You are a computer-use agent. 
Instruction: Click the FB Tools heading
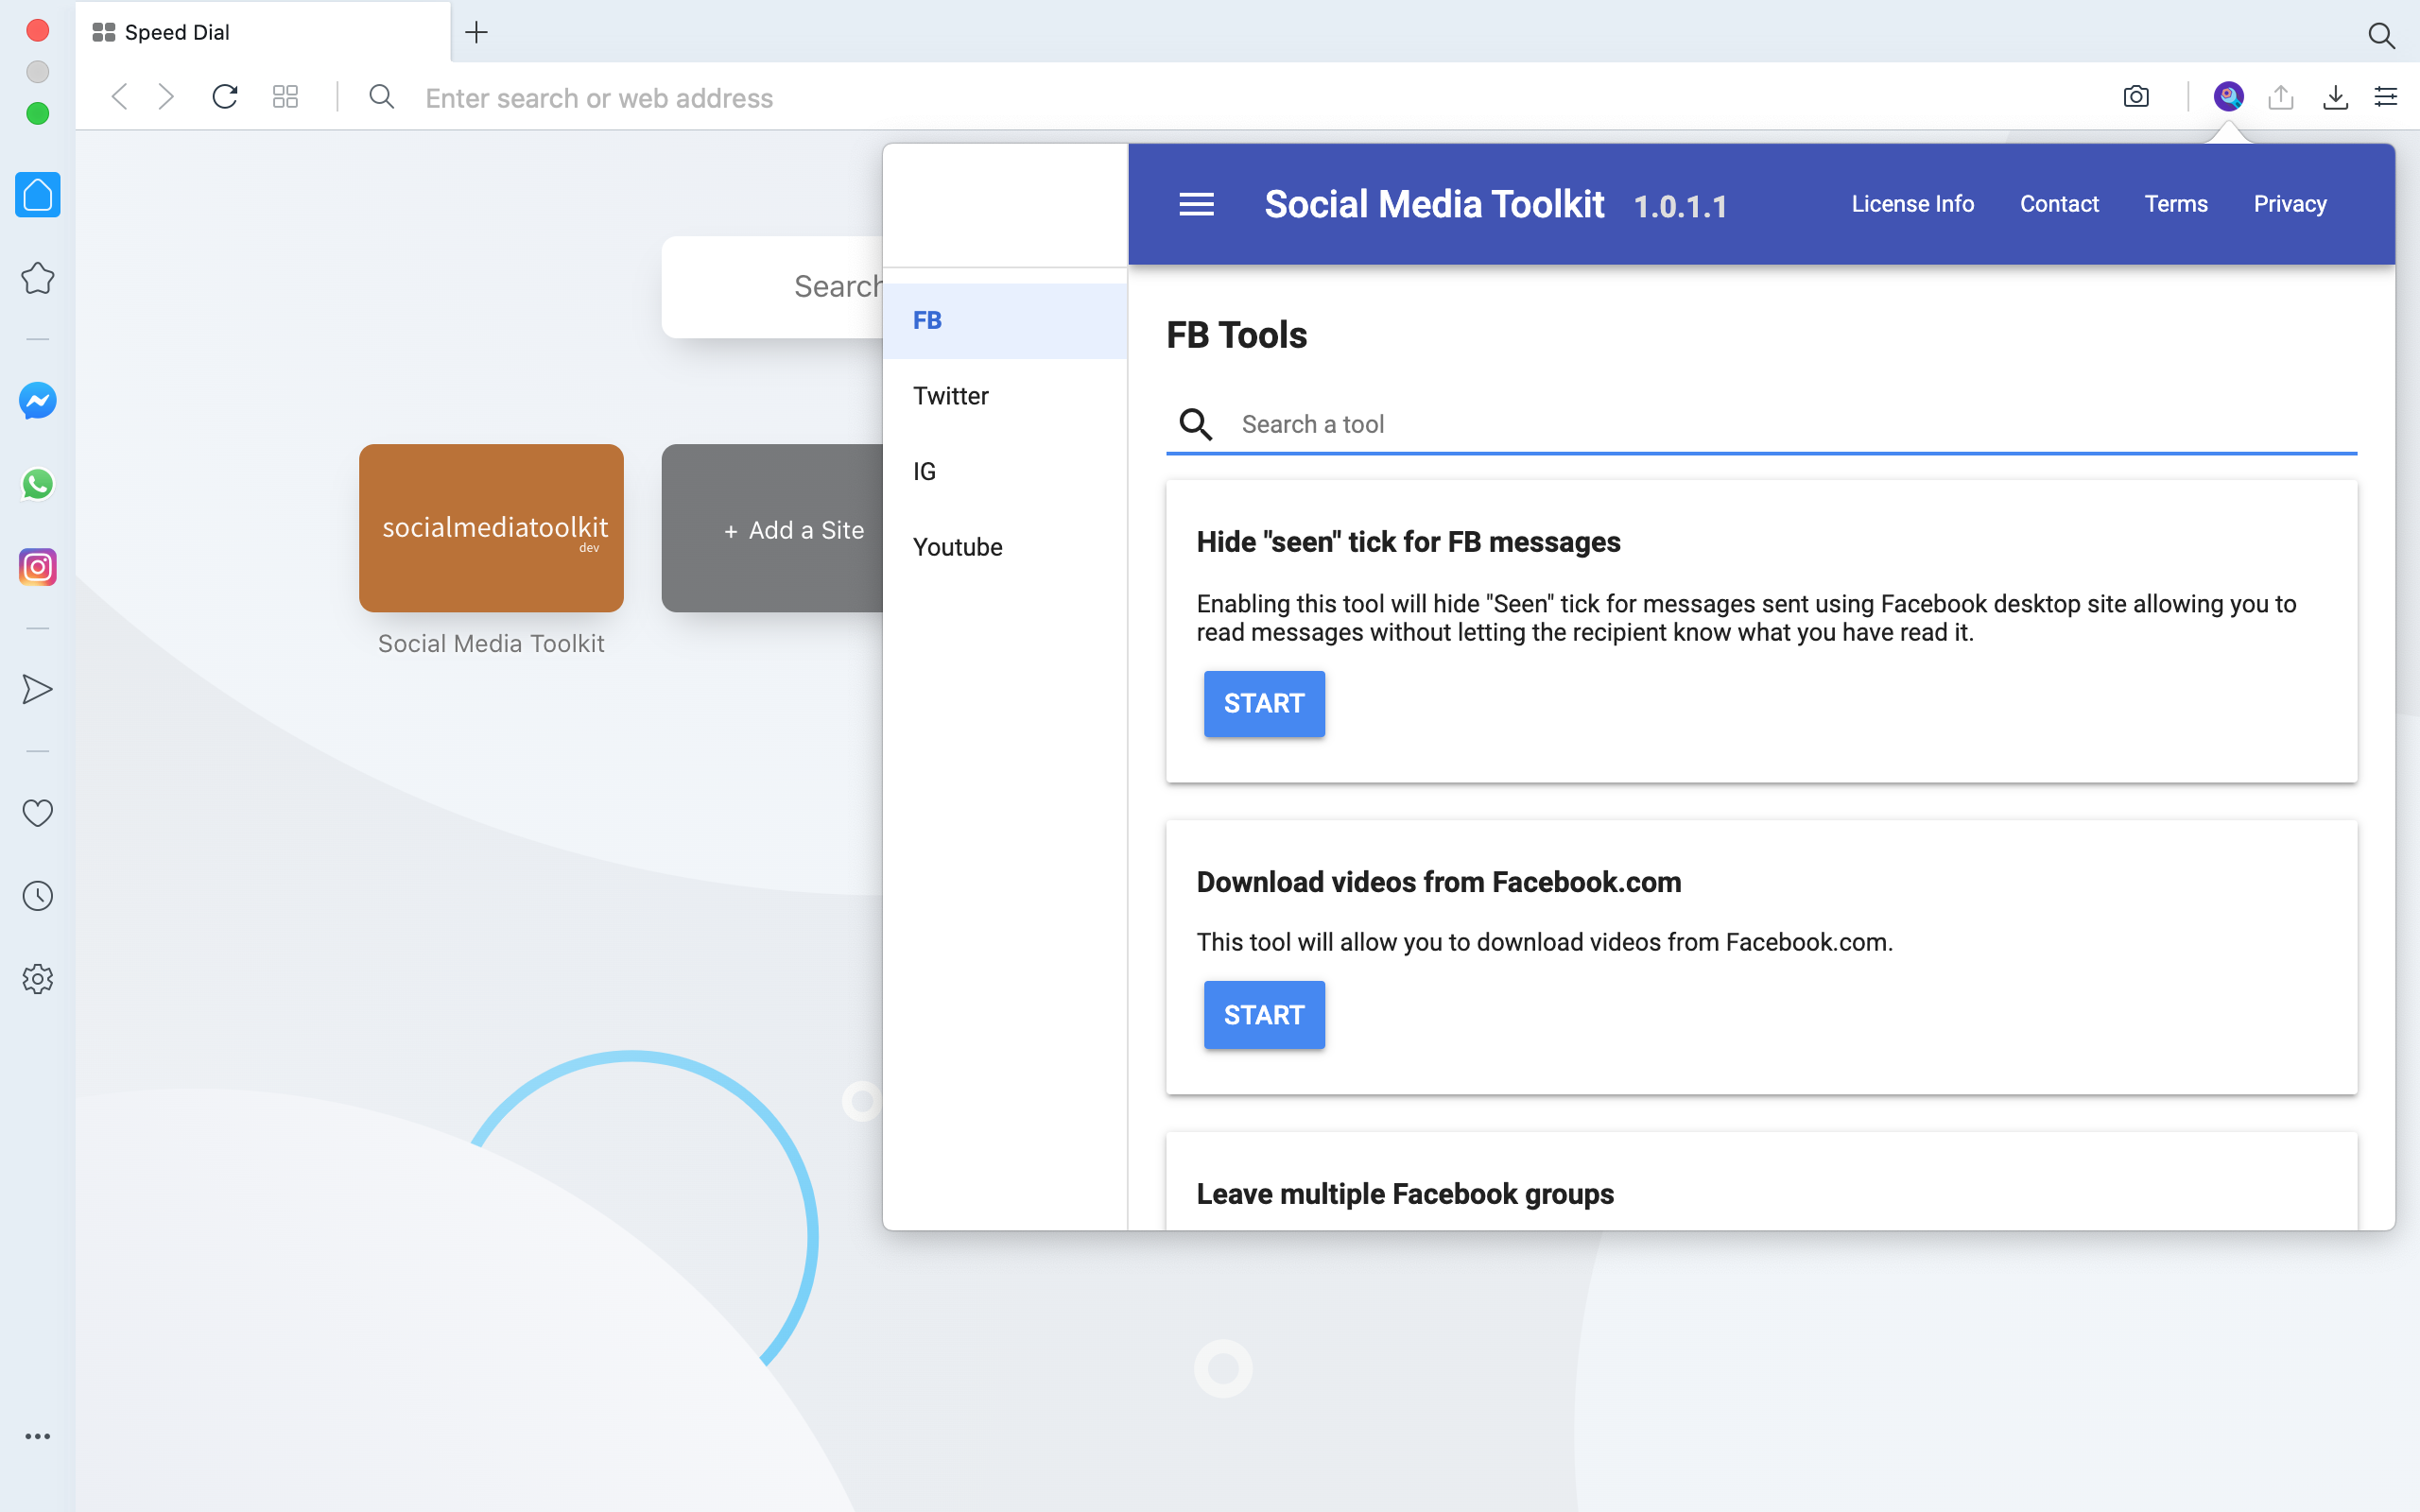[1236, 335]
